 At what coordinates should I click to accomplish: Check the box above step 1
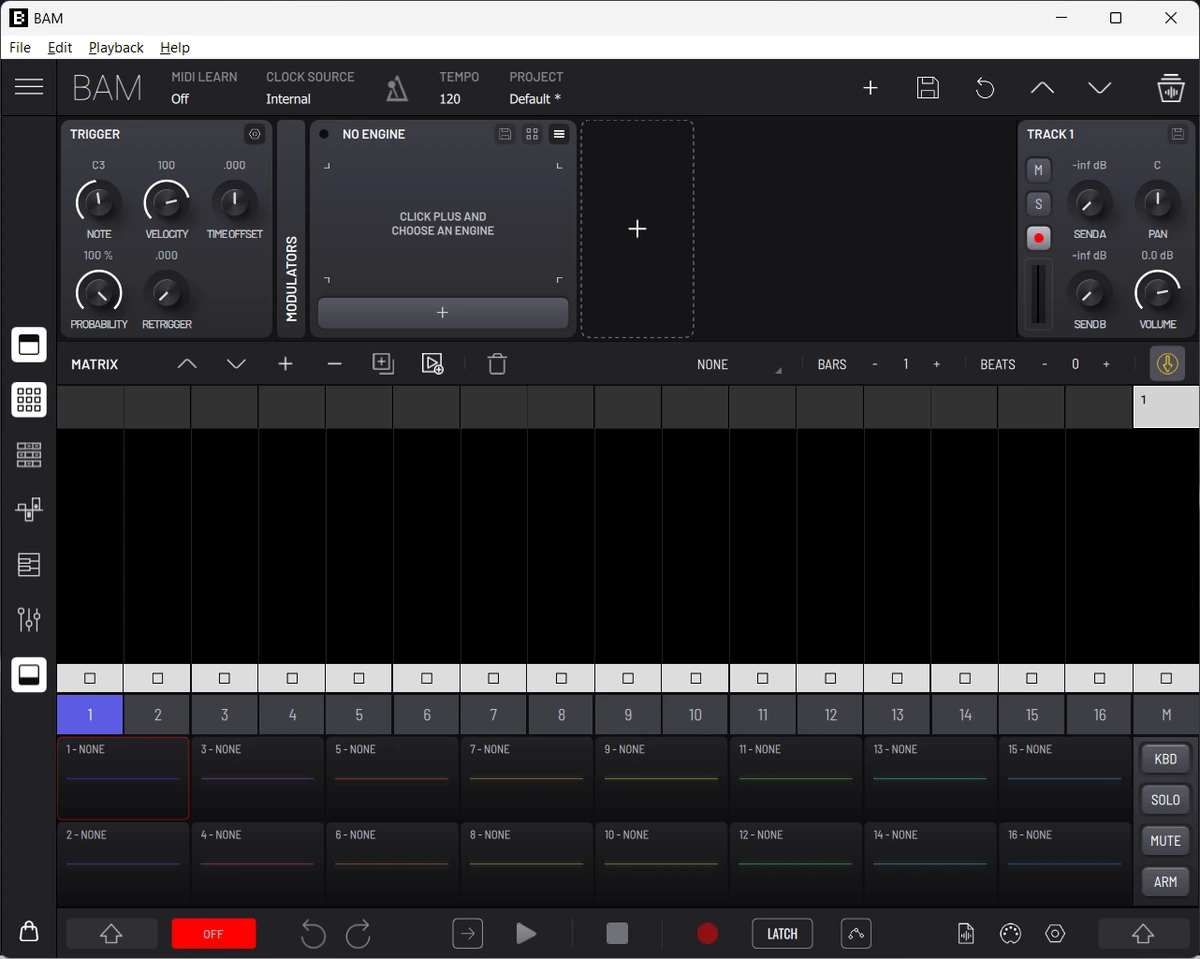pyautogui.click(x=90, y=678)
